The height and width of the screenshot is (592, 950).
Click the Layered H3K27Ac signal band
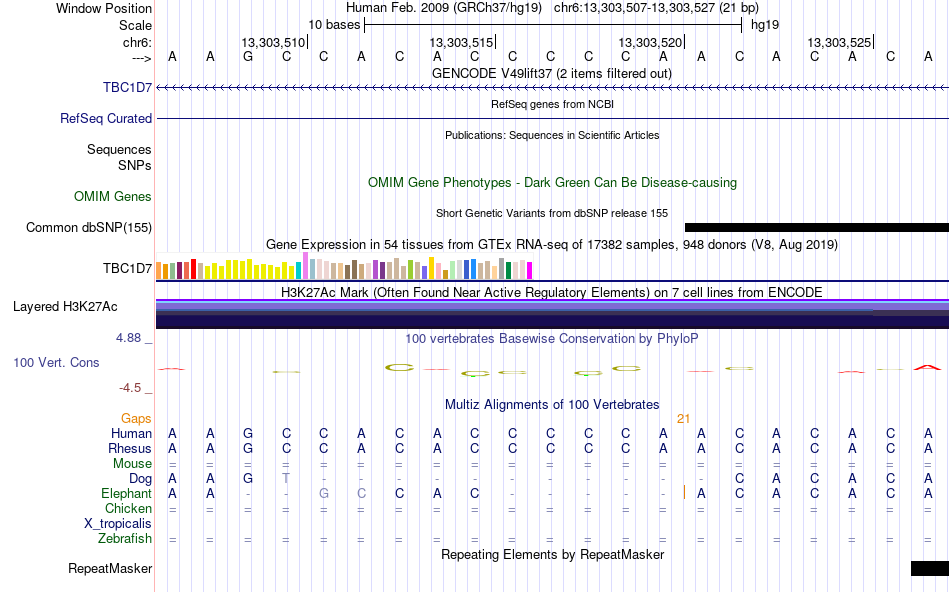(553, 314)
